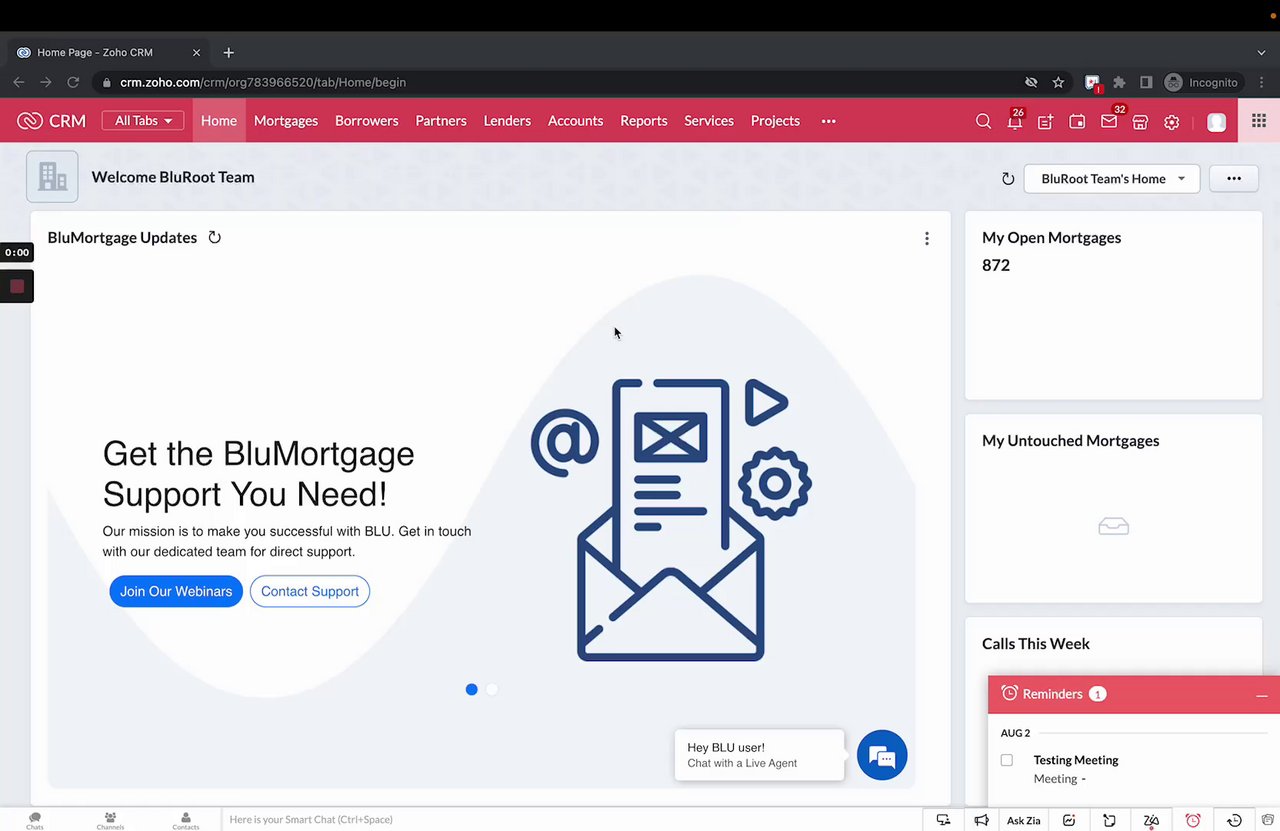Open the Projects tab

pos(775,121)
